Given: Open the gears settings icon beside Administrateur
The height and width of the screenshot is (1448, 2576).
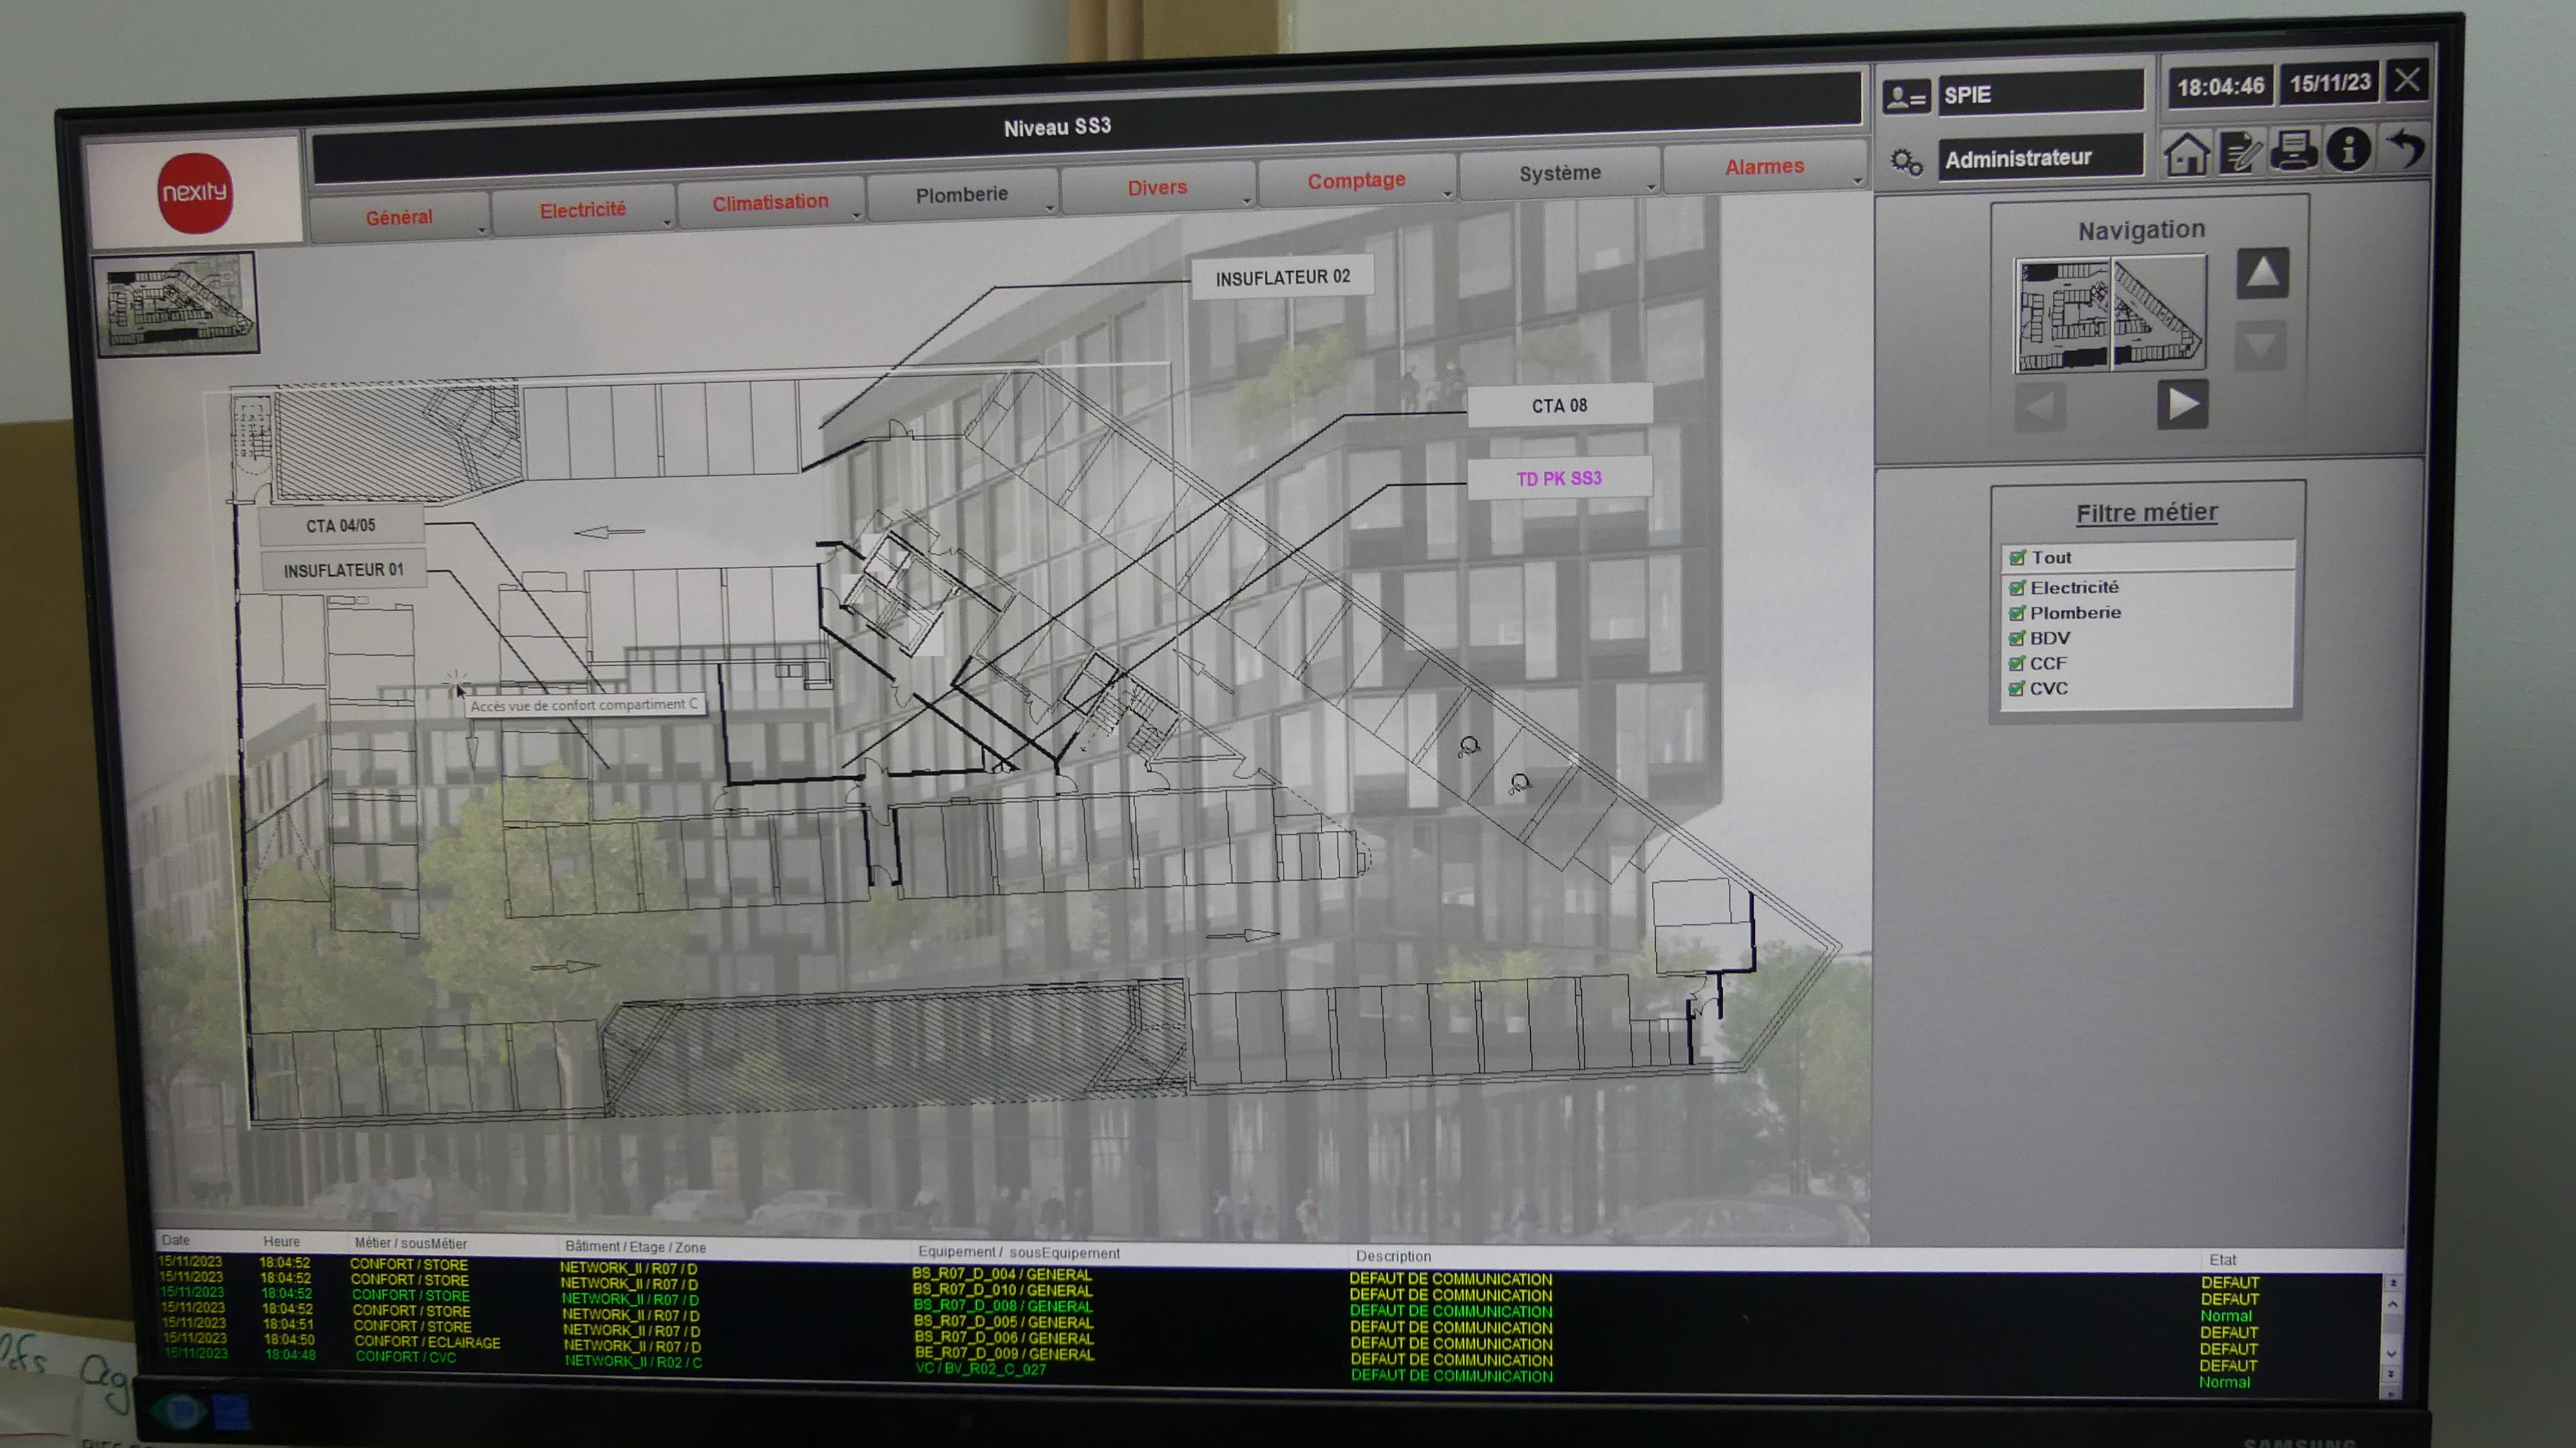Looking at the screenshot, I should pos(1906,162).
